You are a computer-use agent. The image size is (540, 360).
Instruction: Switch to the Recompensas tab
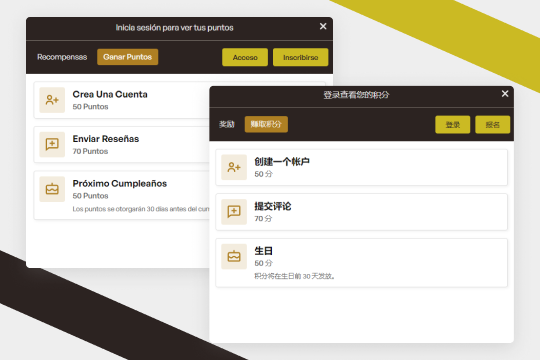(62, 57)
